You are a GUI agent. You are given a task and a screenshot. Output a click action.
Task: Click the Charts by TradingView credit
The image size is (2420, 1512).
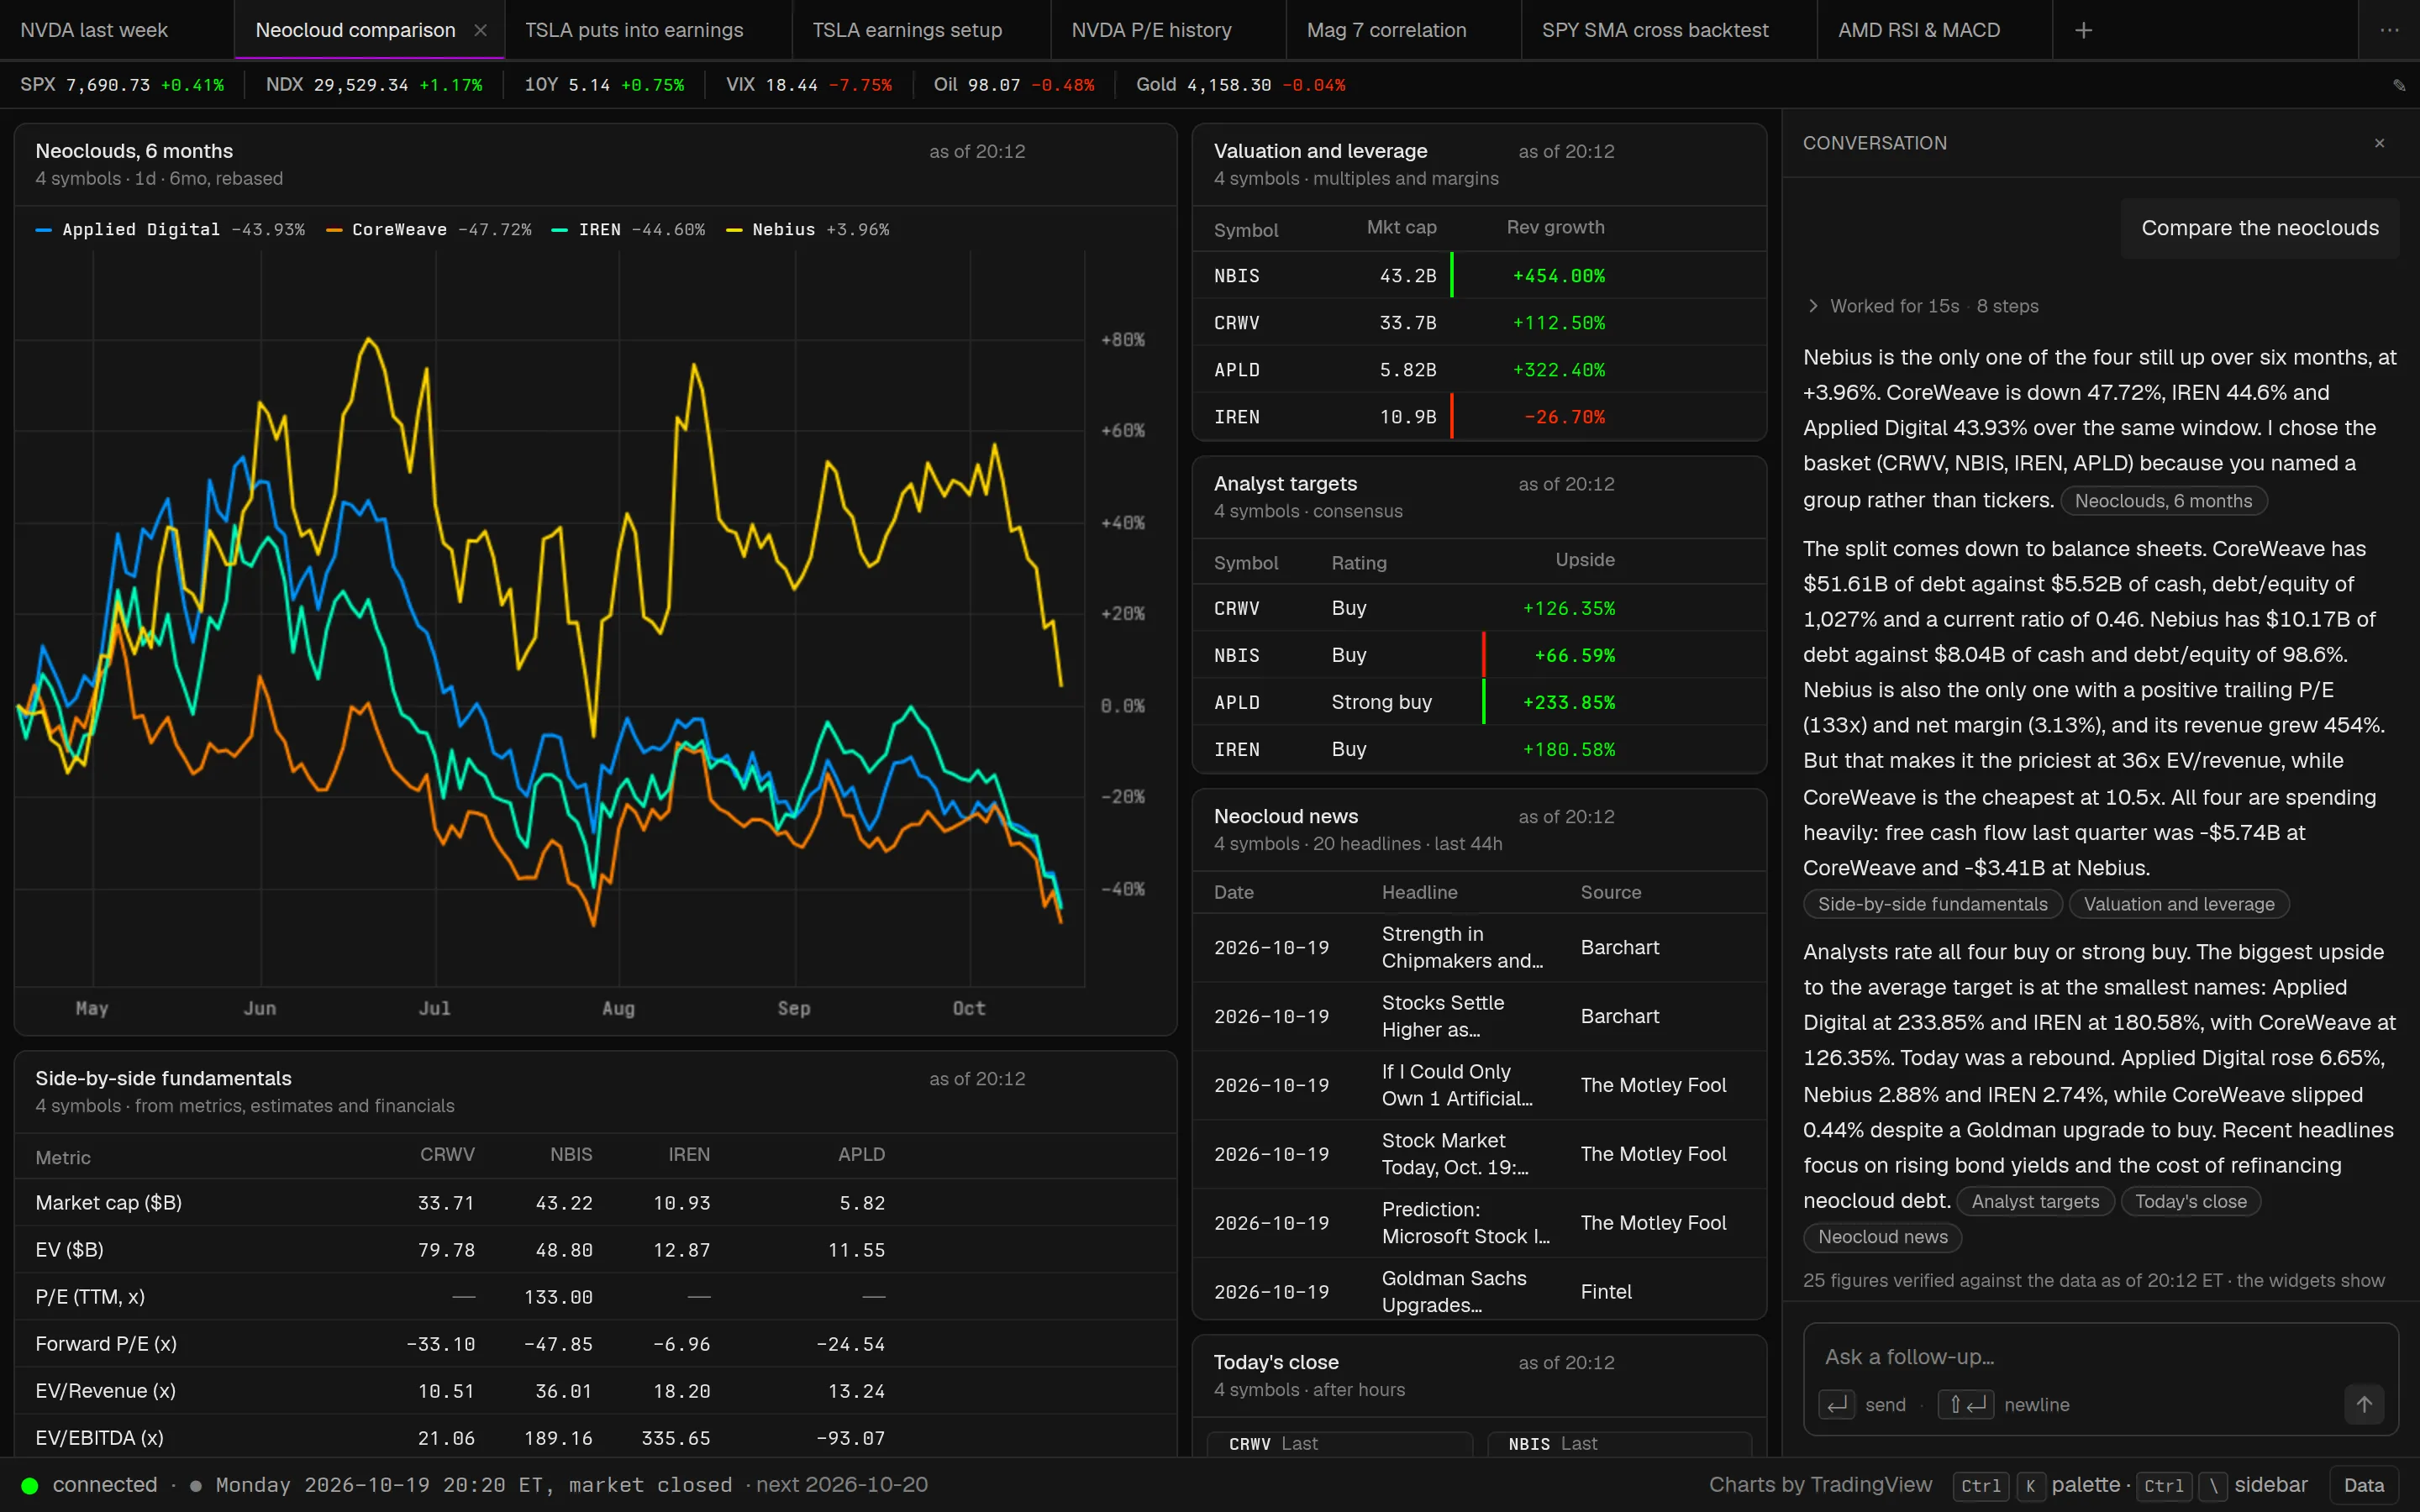click(1820, 1485)
